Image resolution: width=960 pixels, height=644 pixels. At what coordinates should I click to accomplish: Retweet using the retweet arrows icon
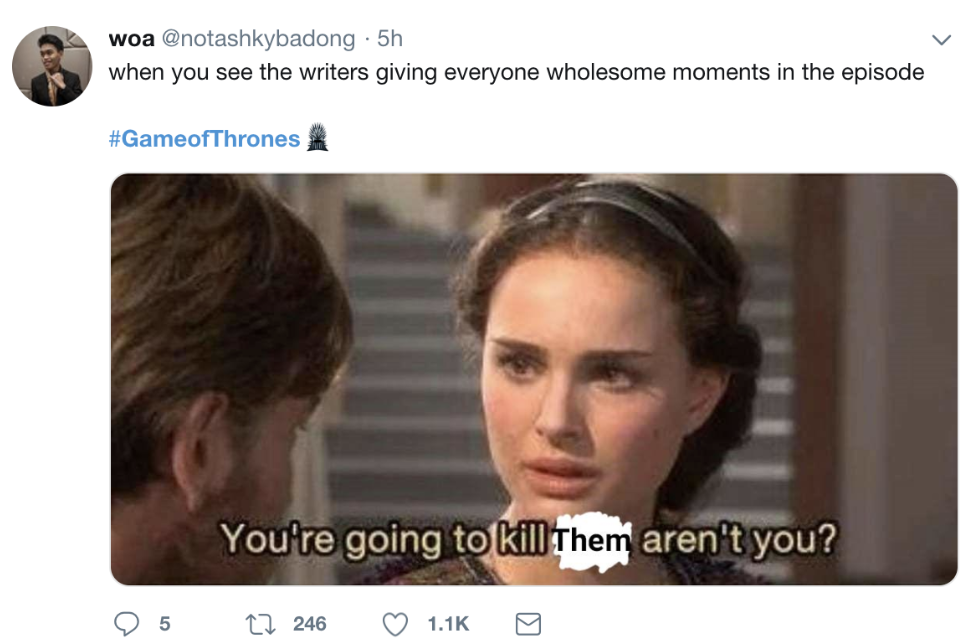pos(260,624)
